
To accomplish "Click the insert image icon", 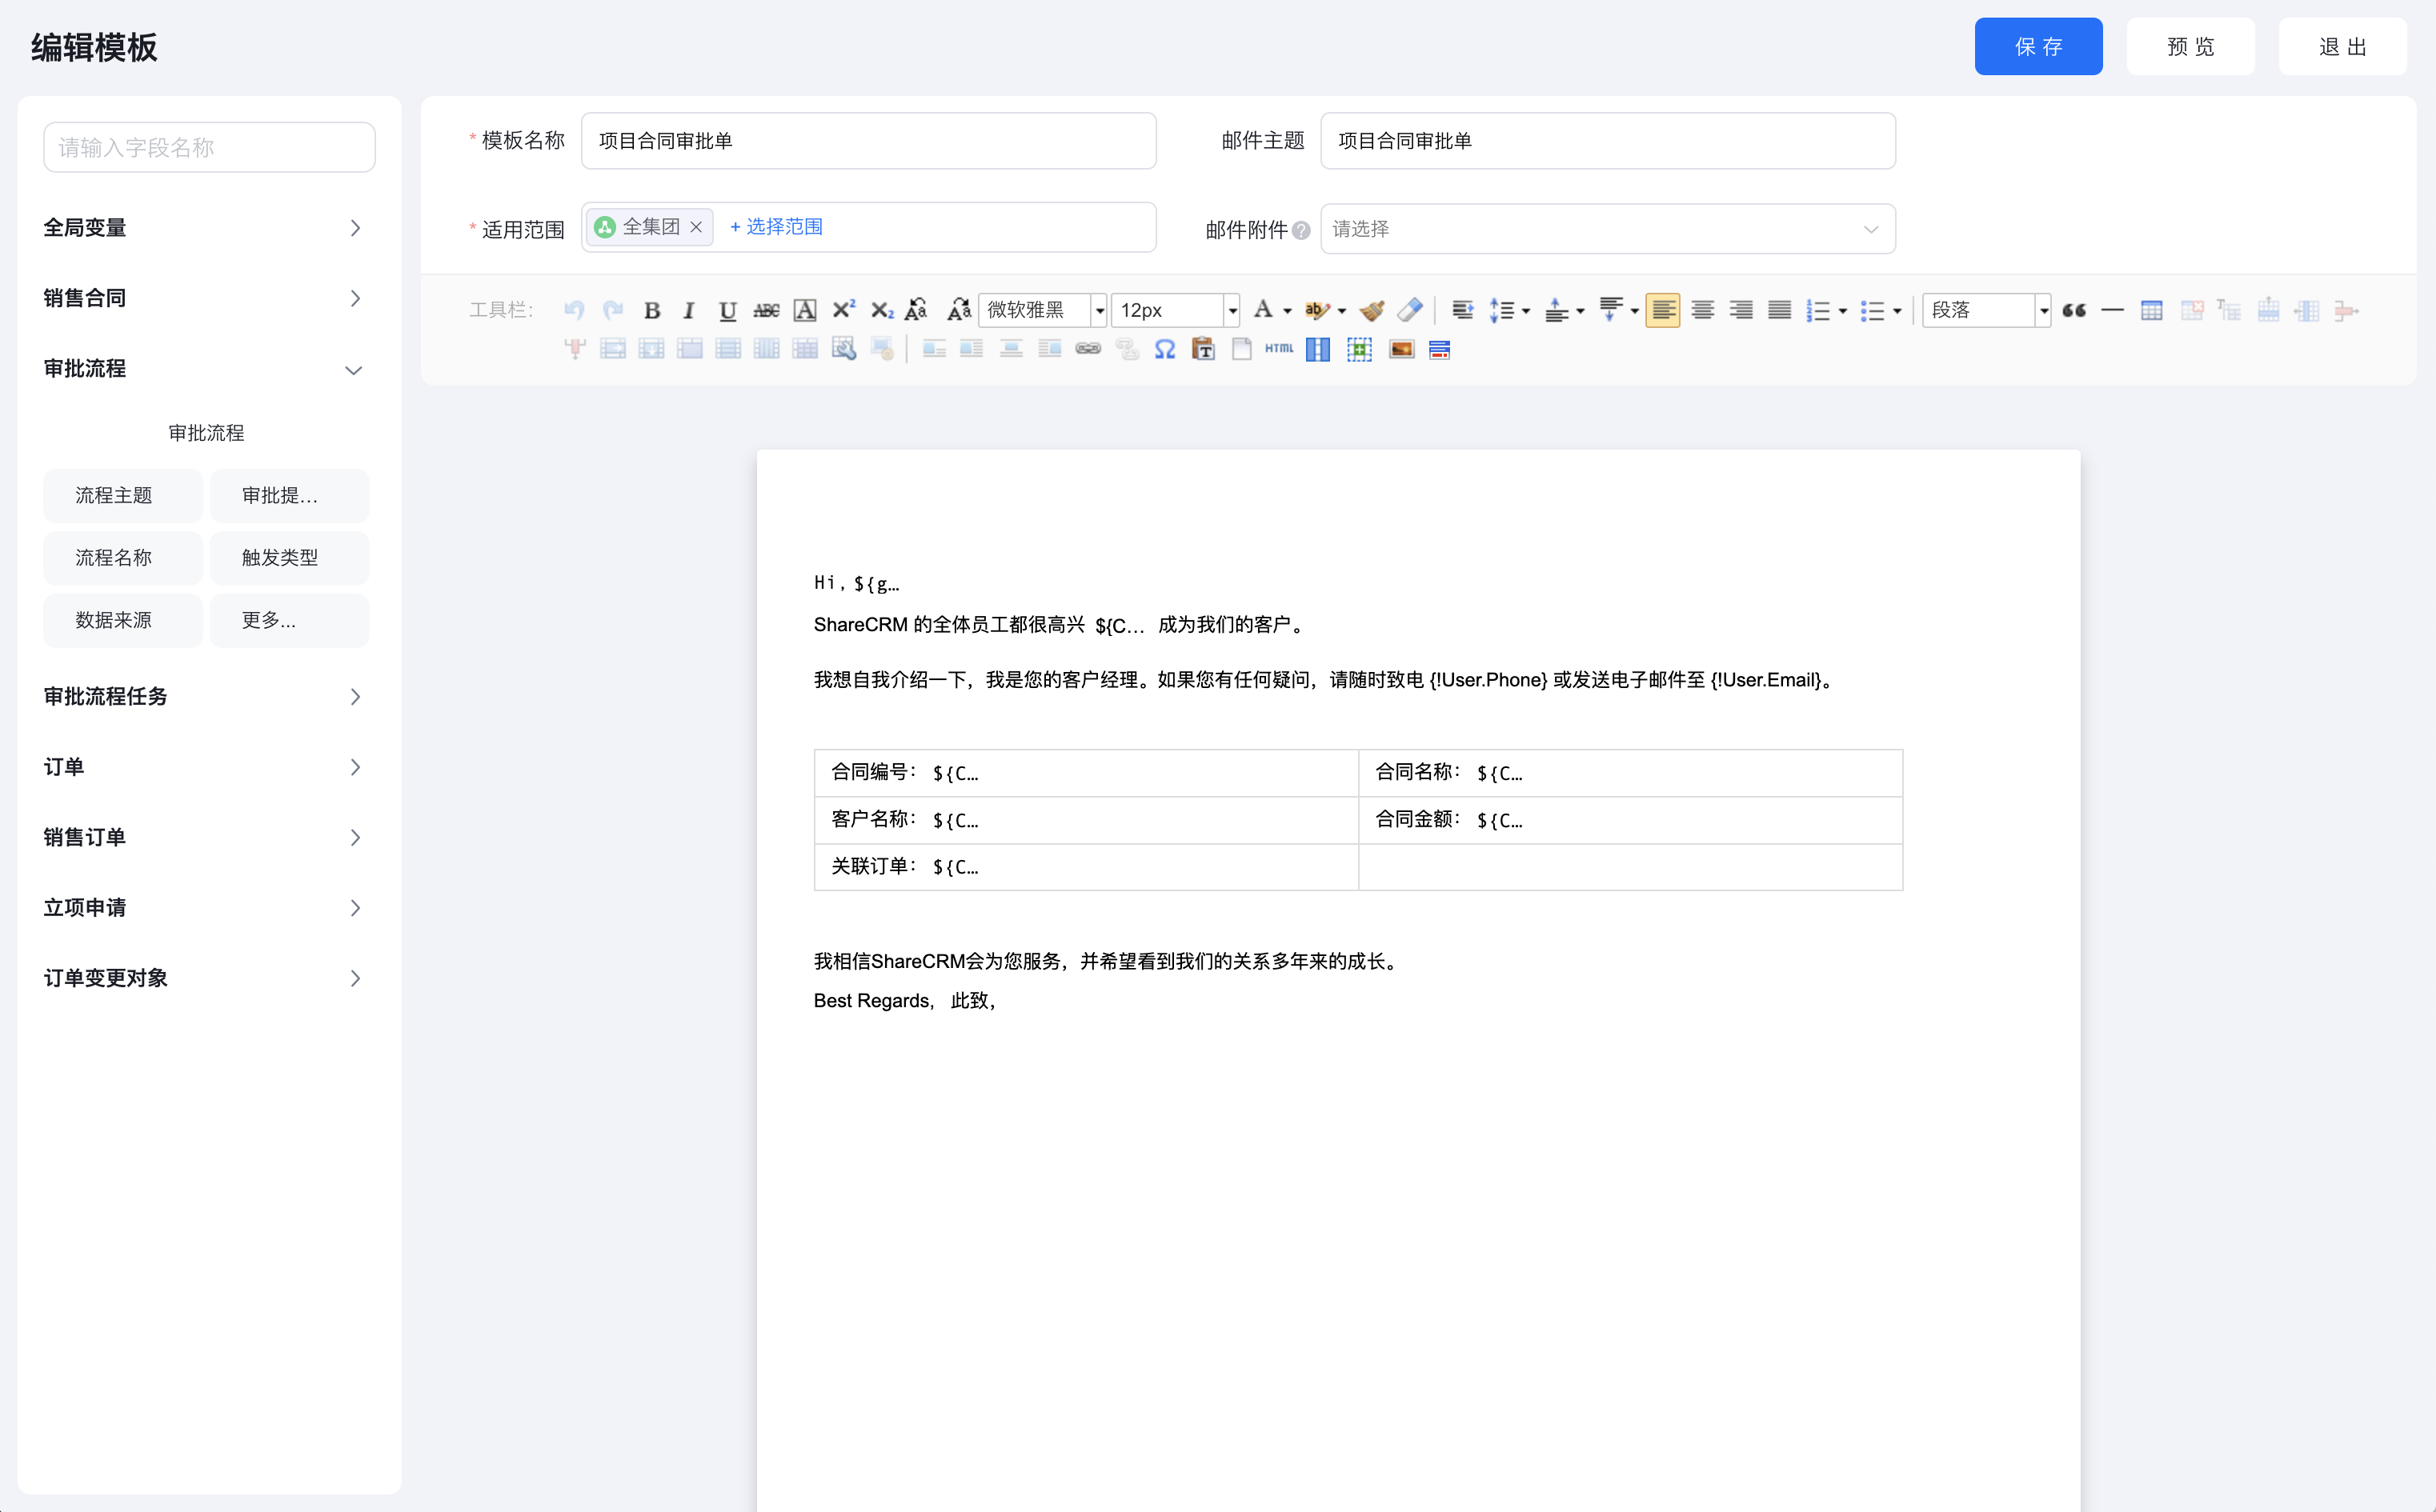I will pos(1401,349).
